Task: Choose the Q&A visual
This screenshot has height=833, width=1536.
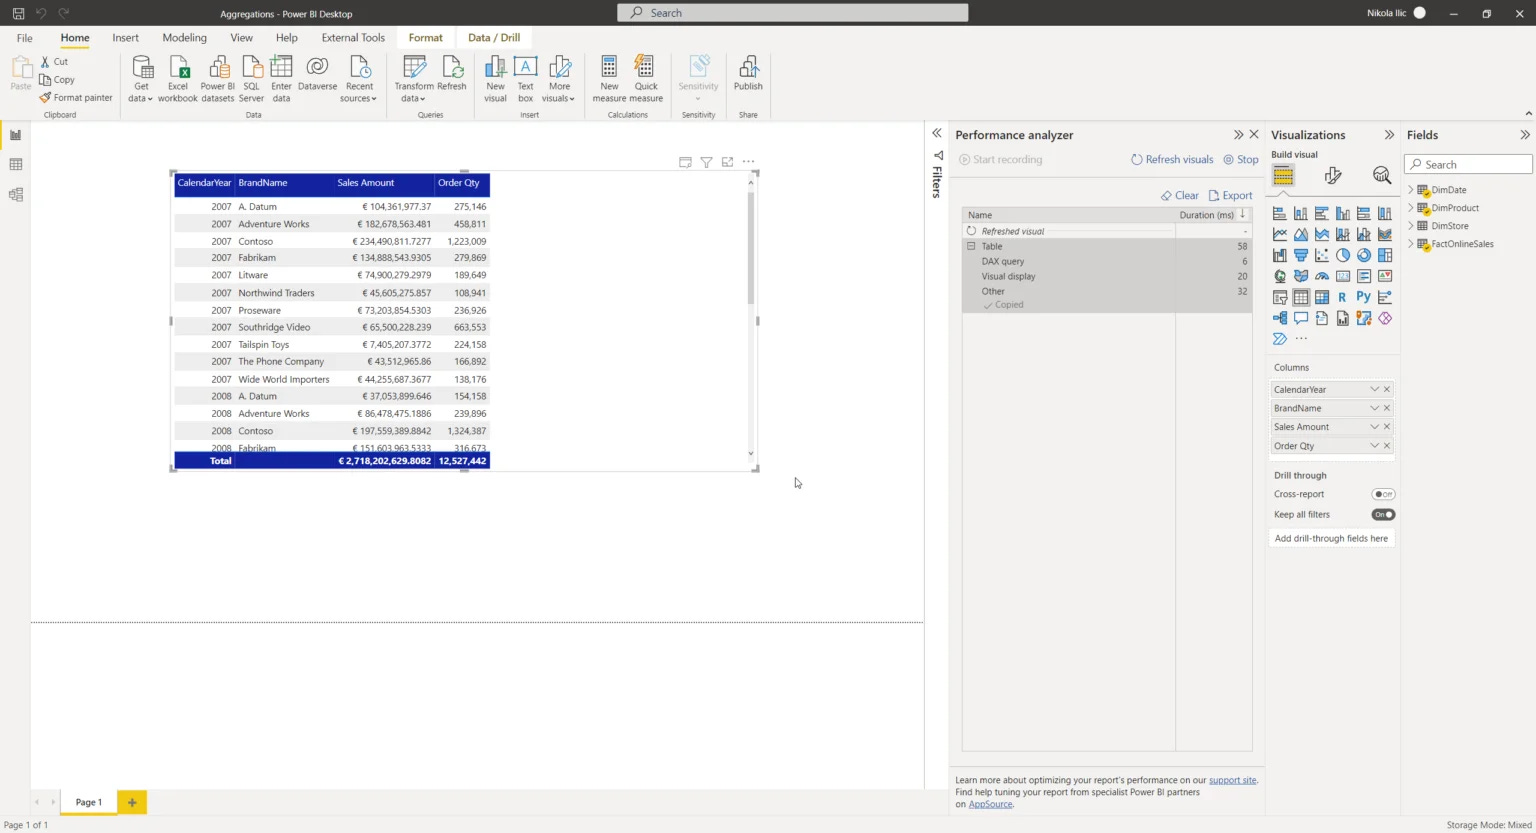Action: [1301, 318]
